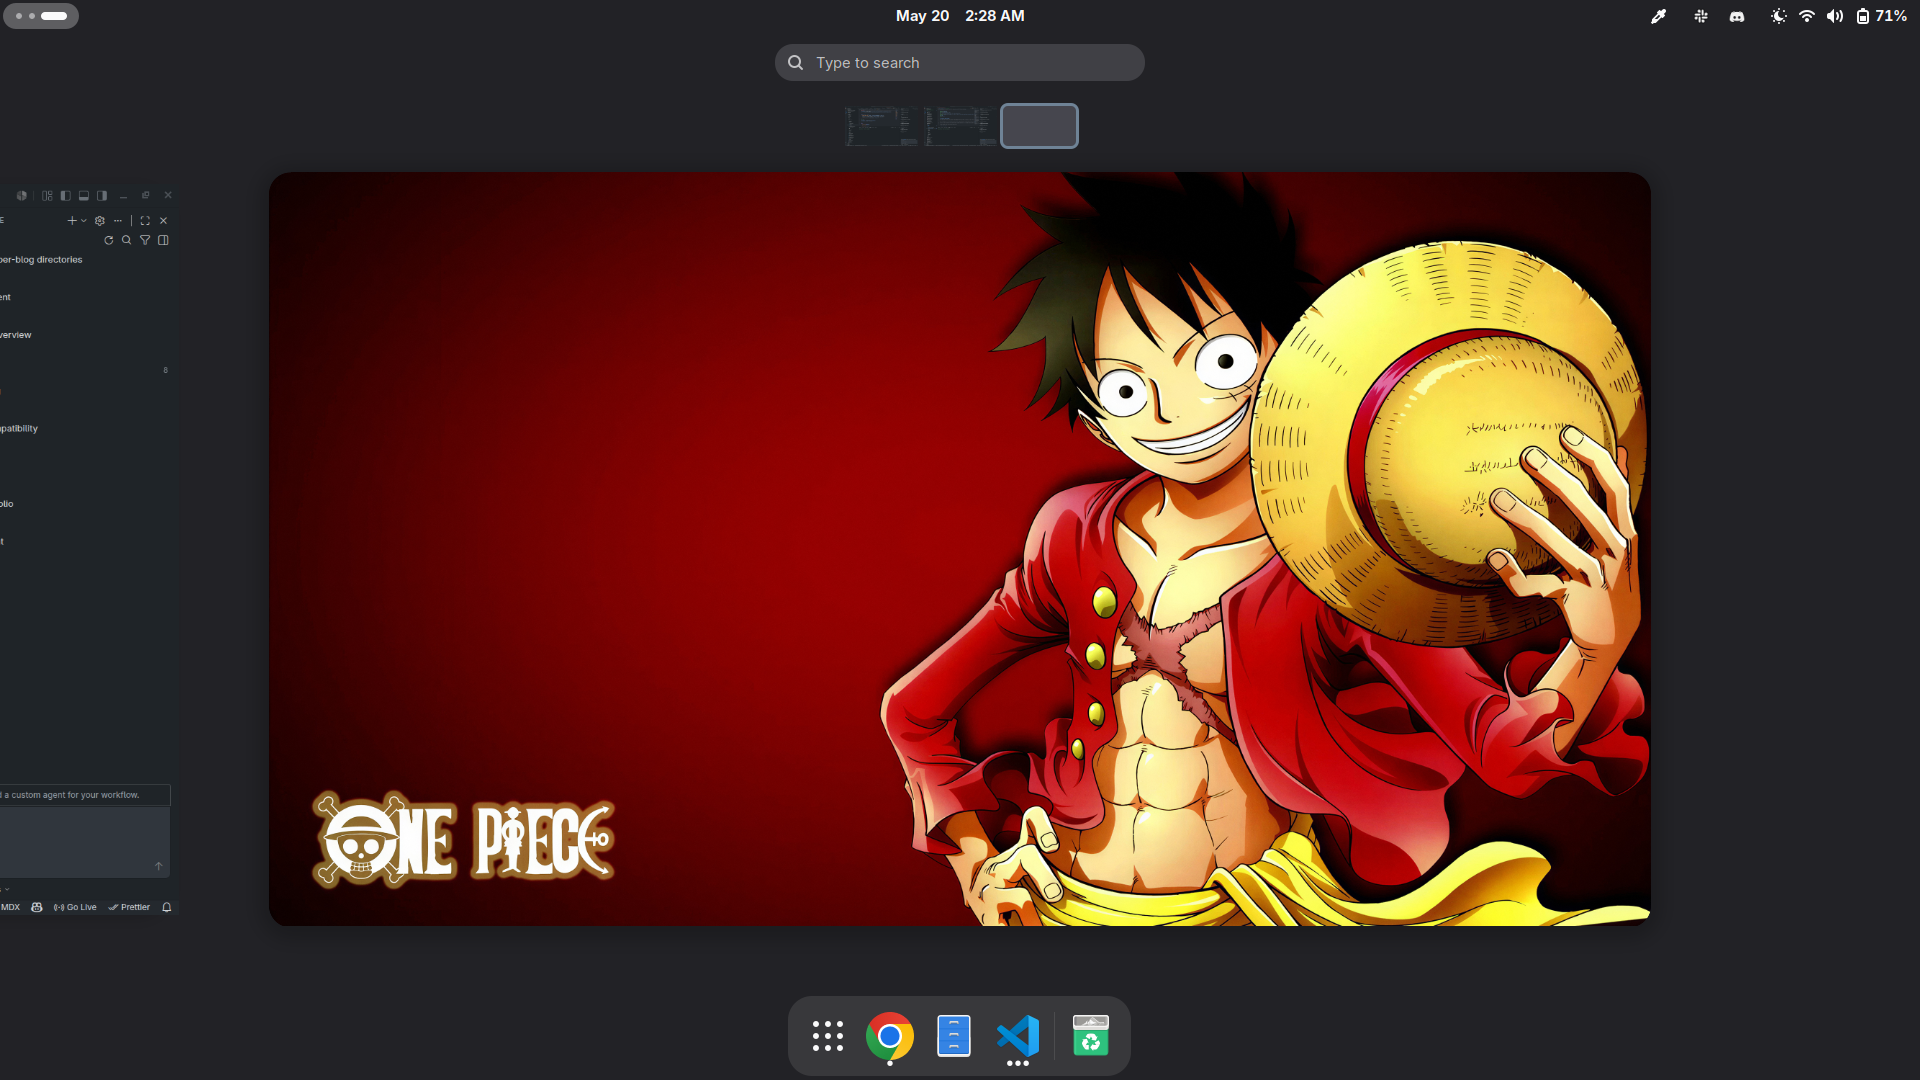Open the date and time clock menu
1920x1080 pixels.
pos(959,16)
